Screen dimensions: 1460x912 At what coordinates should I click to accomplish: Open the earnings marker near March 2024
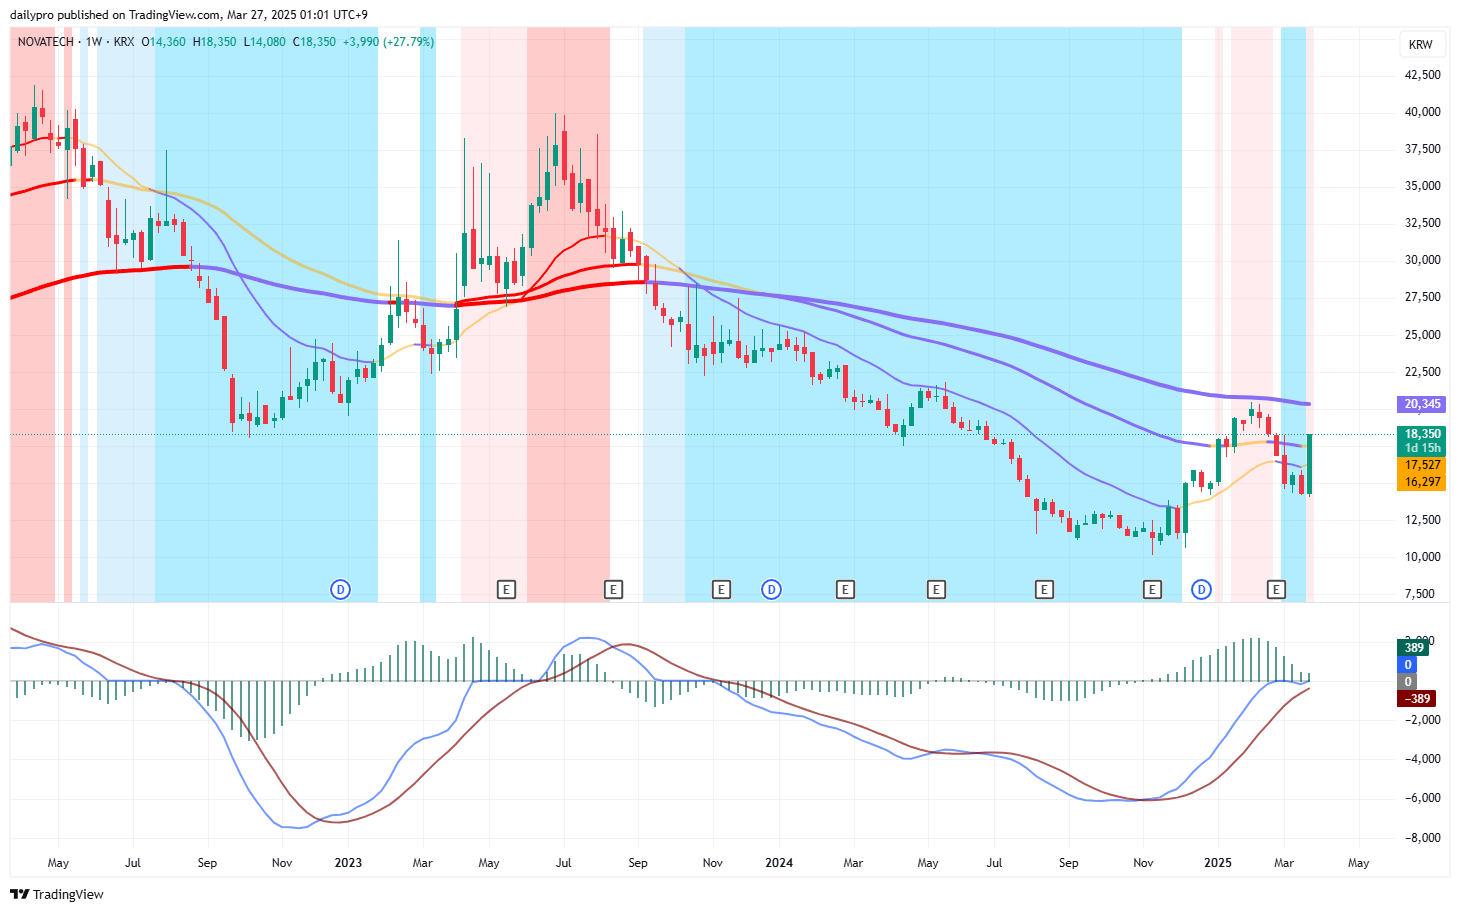pos(845,590)
